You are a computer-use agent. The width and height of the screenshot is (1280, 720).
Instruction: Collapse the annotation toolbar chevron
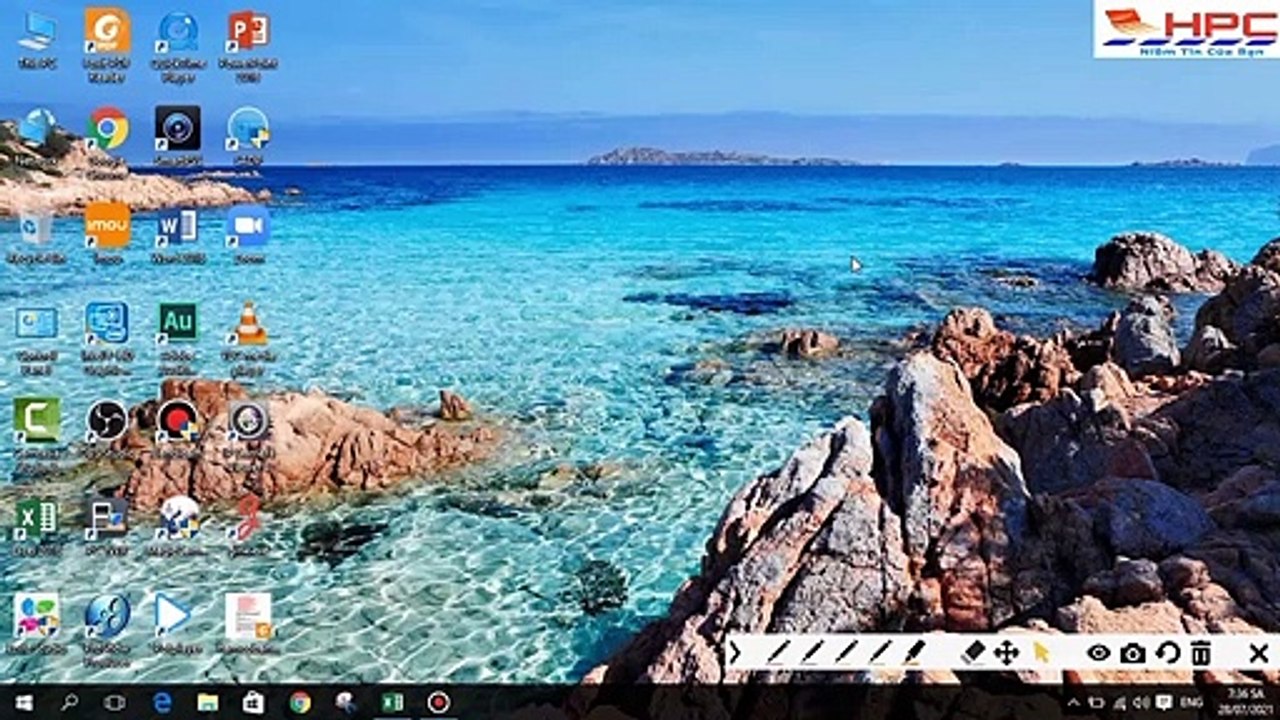734,653
